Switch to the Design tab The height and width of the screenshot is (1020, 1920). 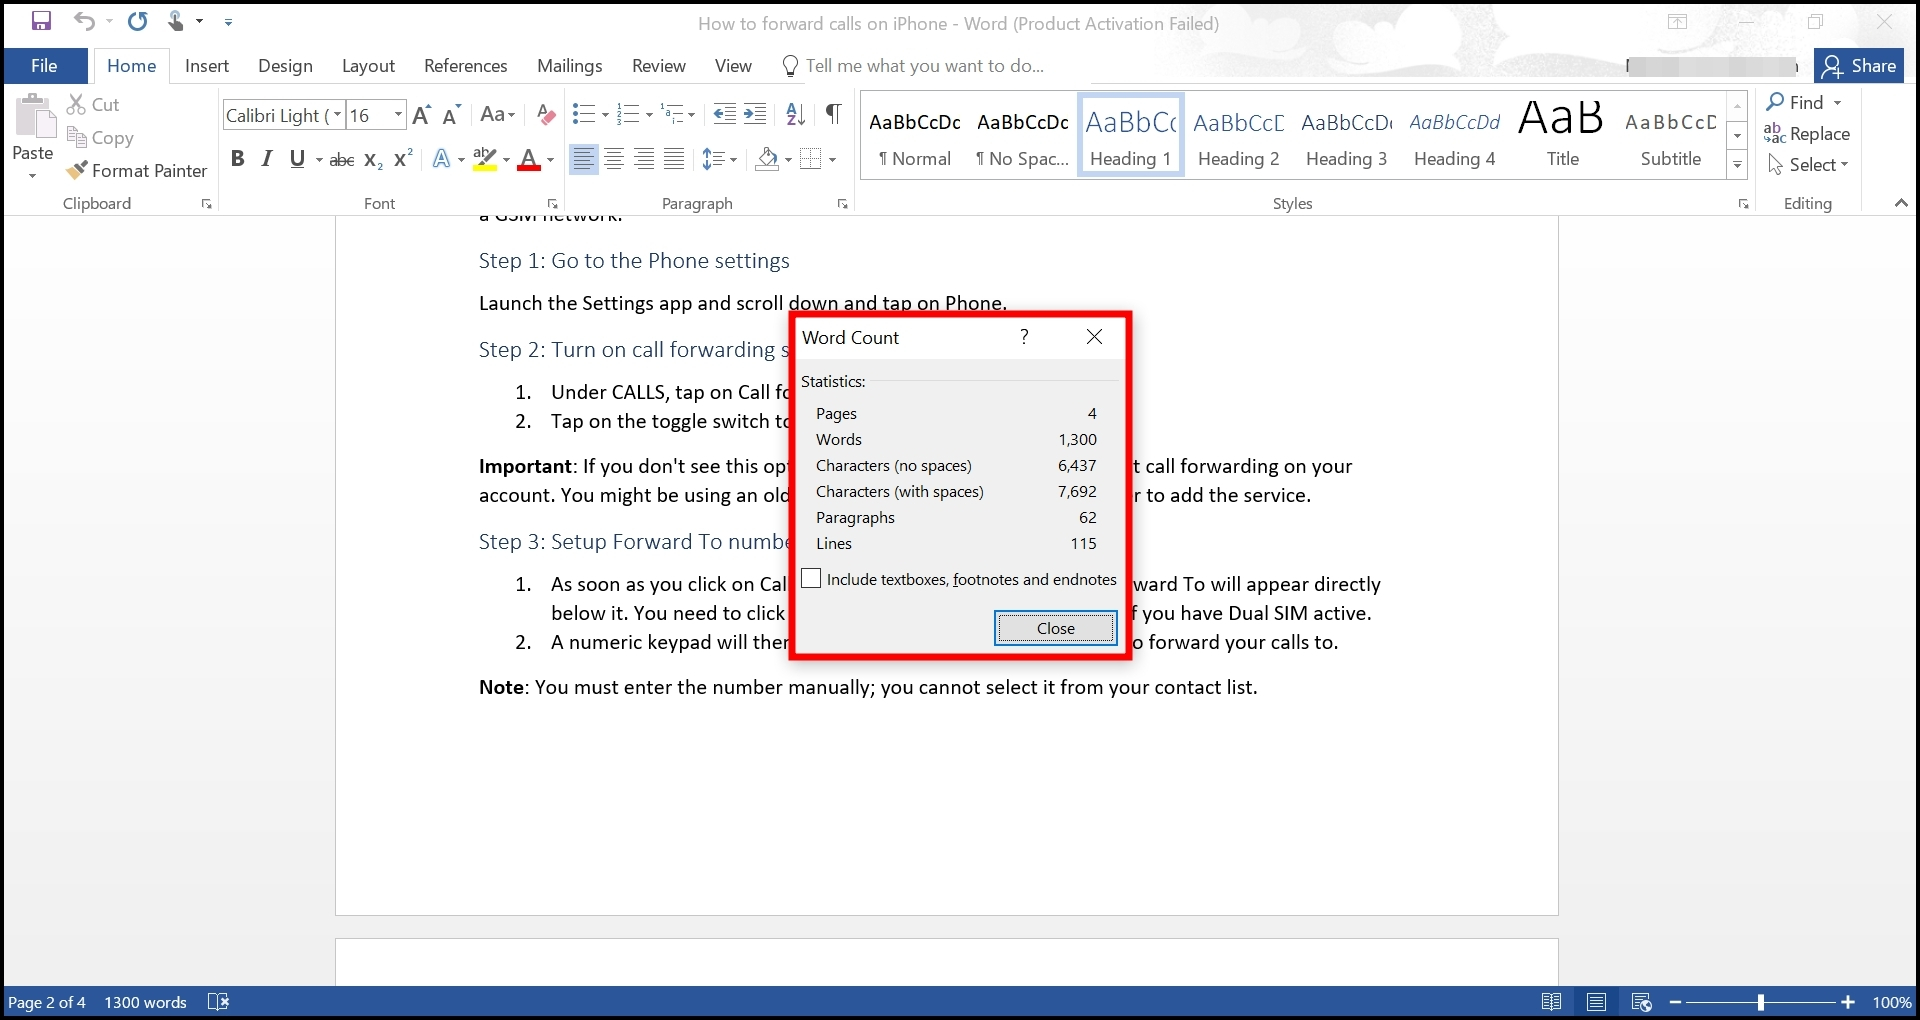tap(285, 66)
